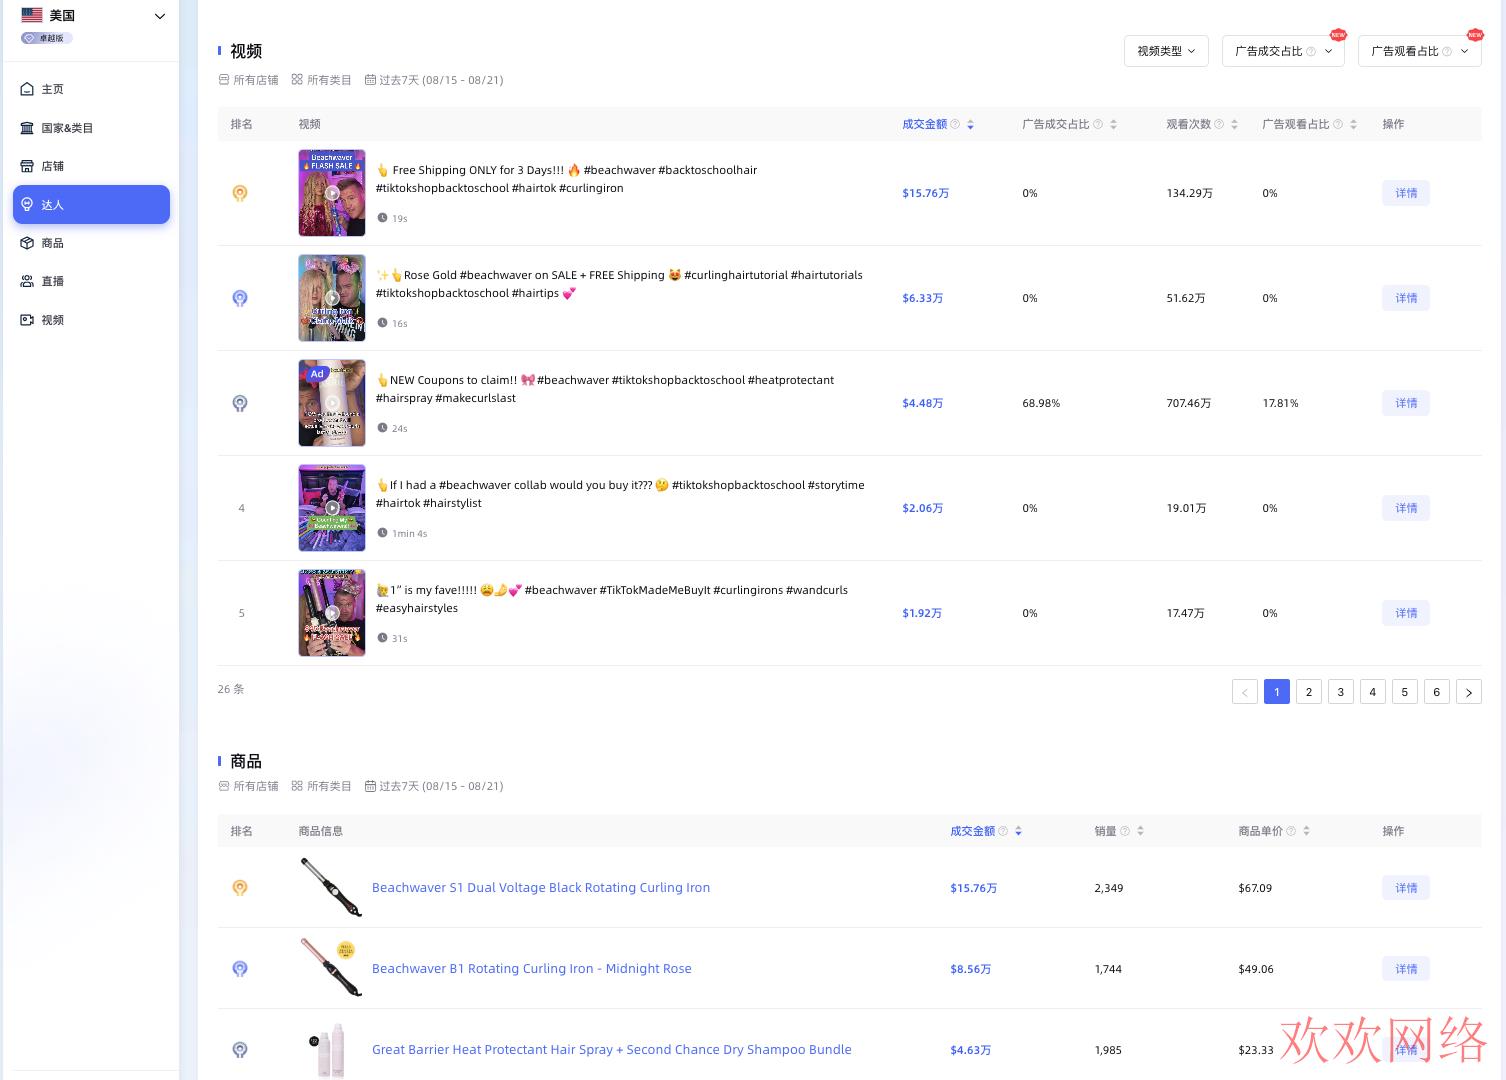Go to video list page 4
Image resolution: width=1506 pixels, height=1080 pixels.
pyautogui.click(x=1373, y=692)
